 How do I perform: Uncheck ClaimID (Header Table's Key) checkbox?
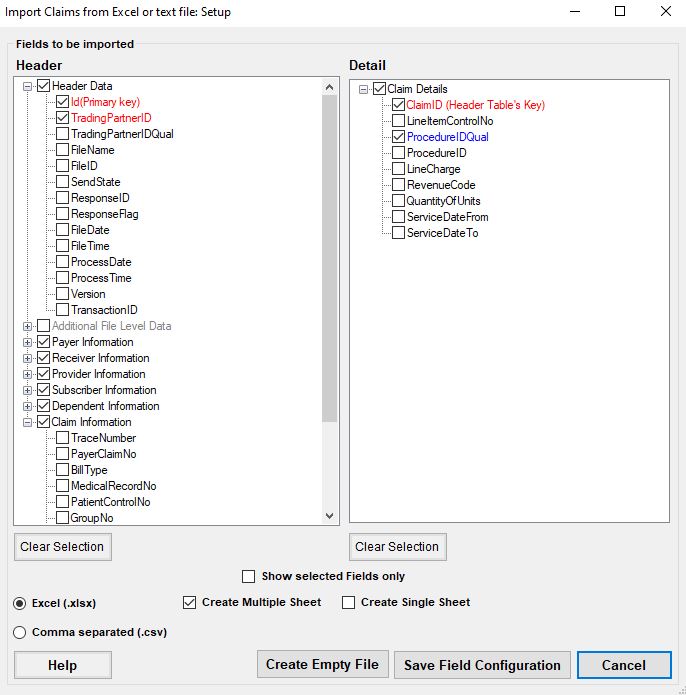[398, 105]
